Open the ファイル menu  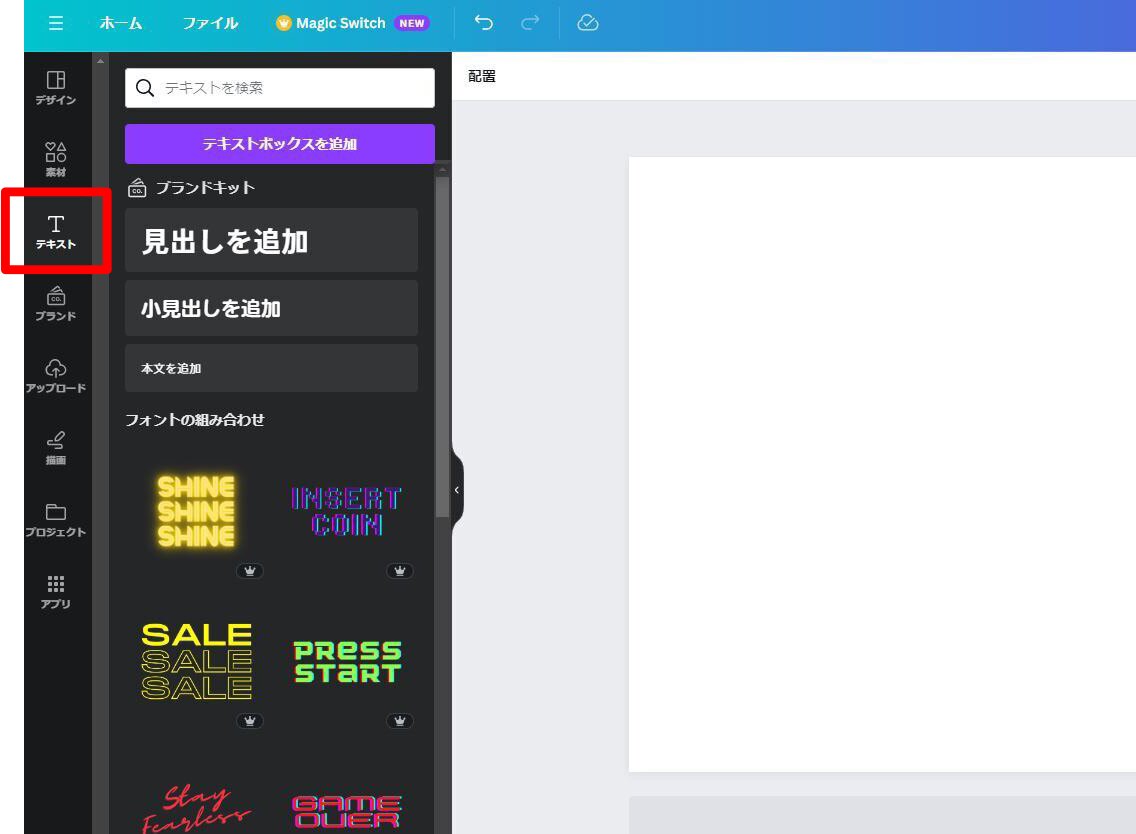pyautogui.click(x=210, y=23)
